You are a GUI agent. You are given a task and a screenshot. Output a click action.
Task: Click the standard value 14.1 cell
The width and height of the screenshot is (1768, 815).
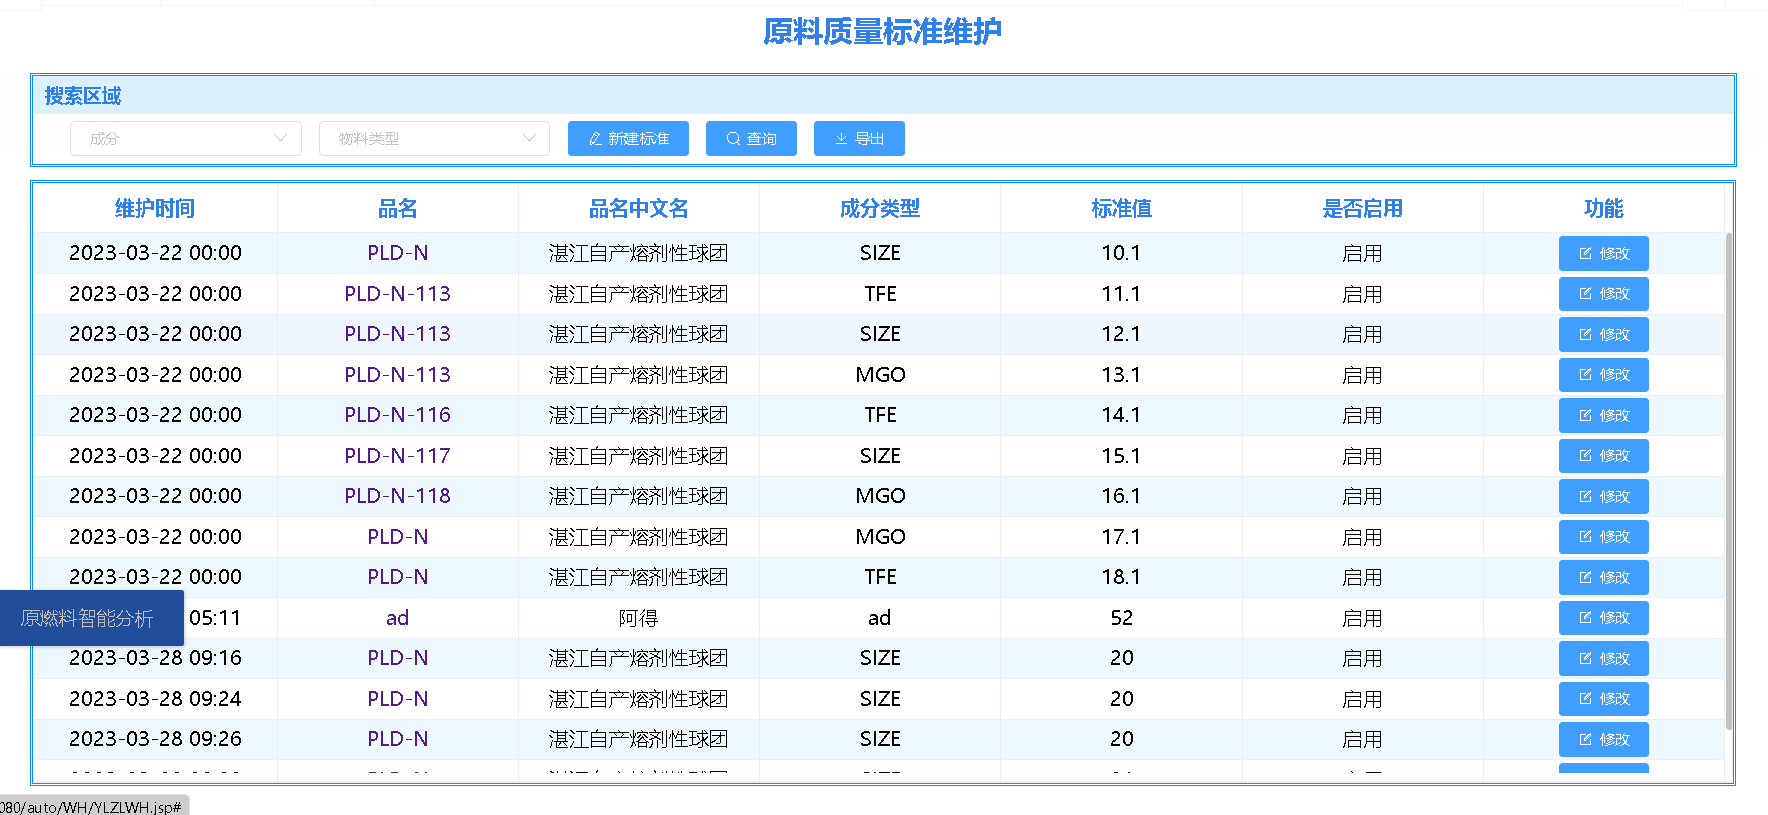[x=1121, y=415]
